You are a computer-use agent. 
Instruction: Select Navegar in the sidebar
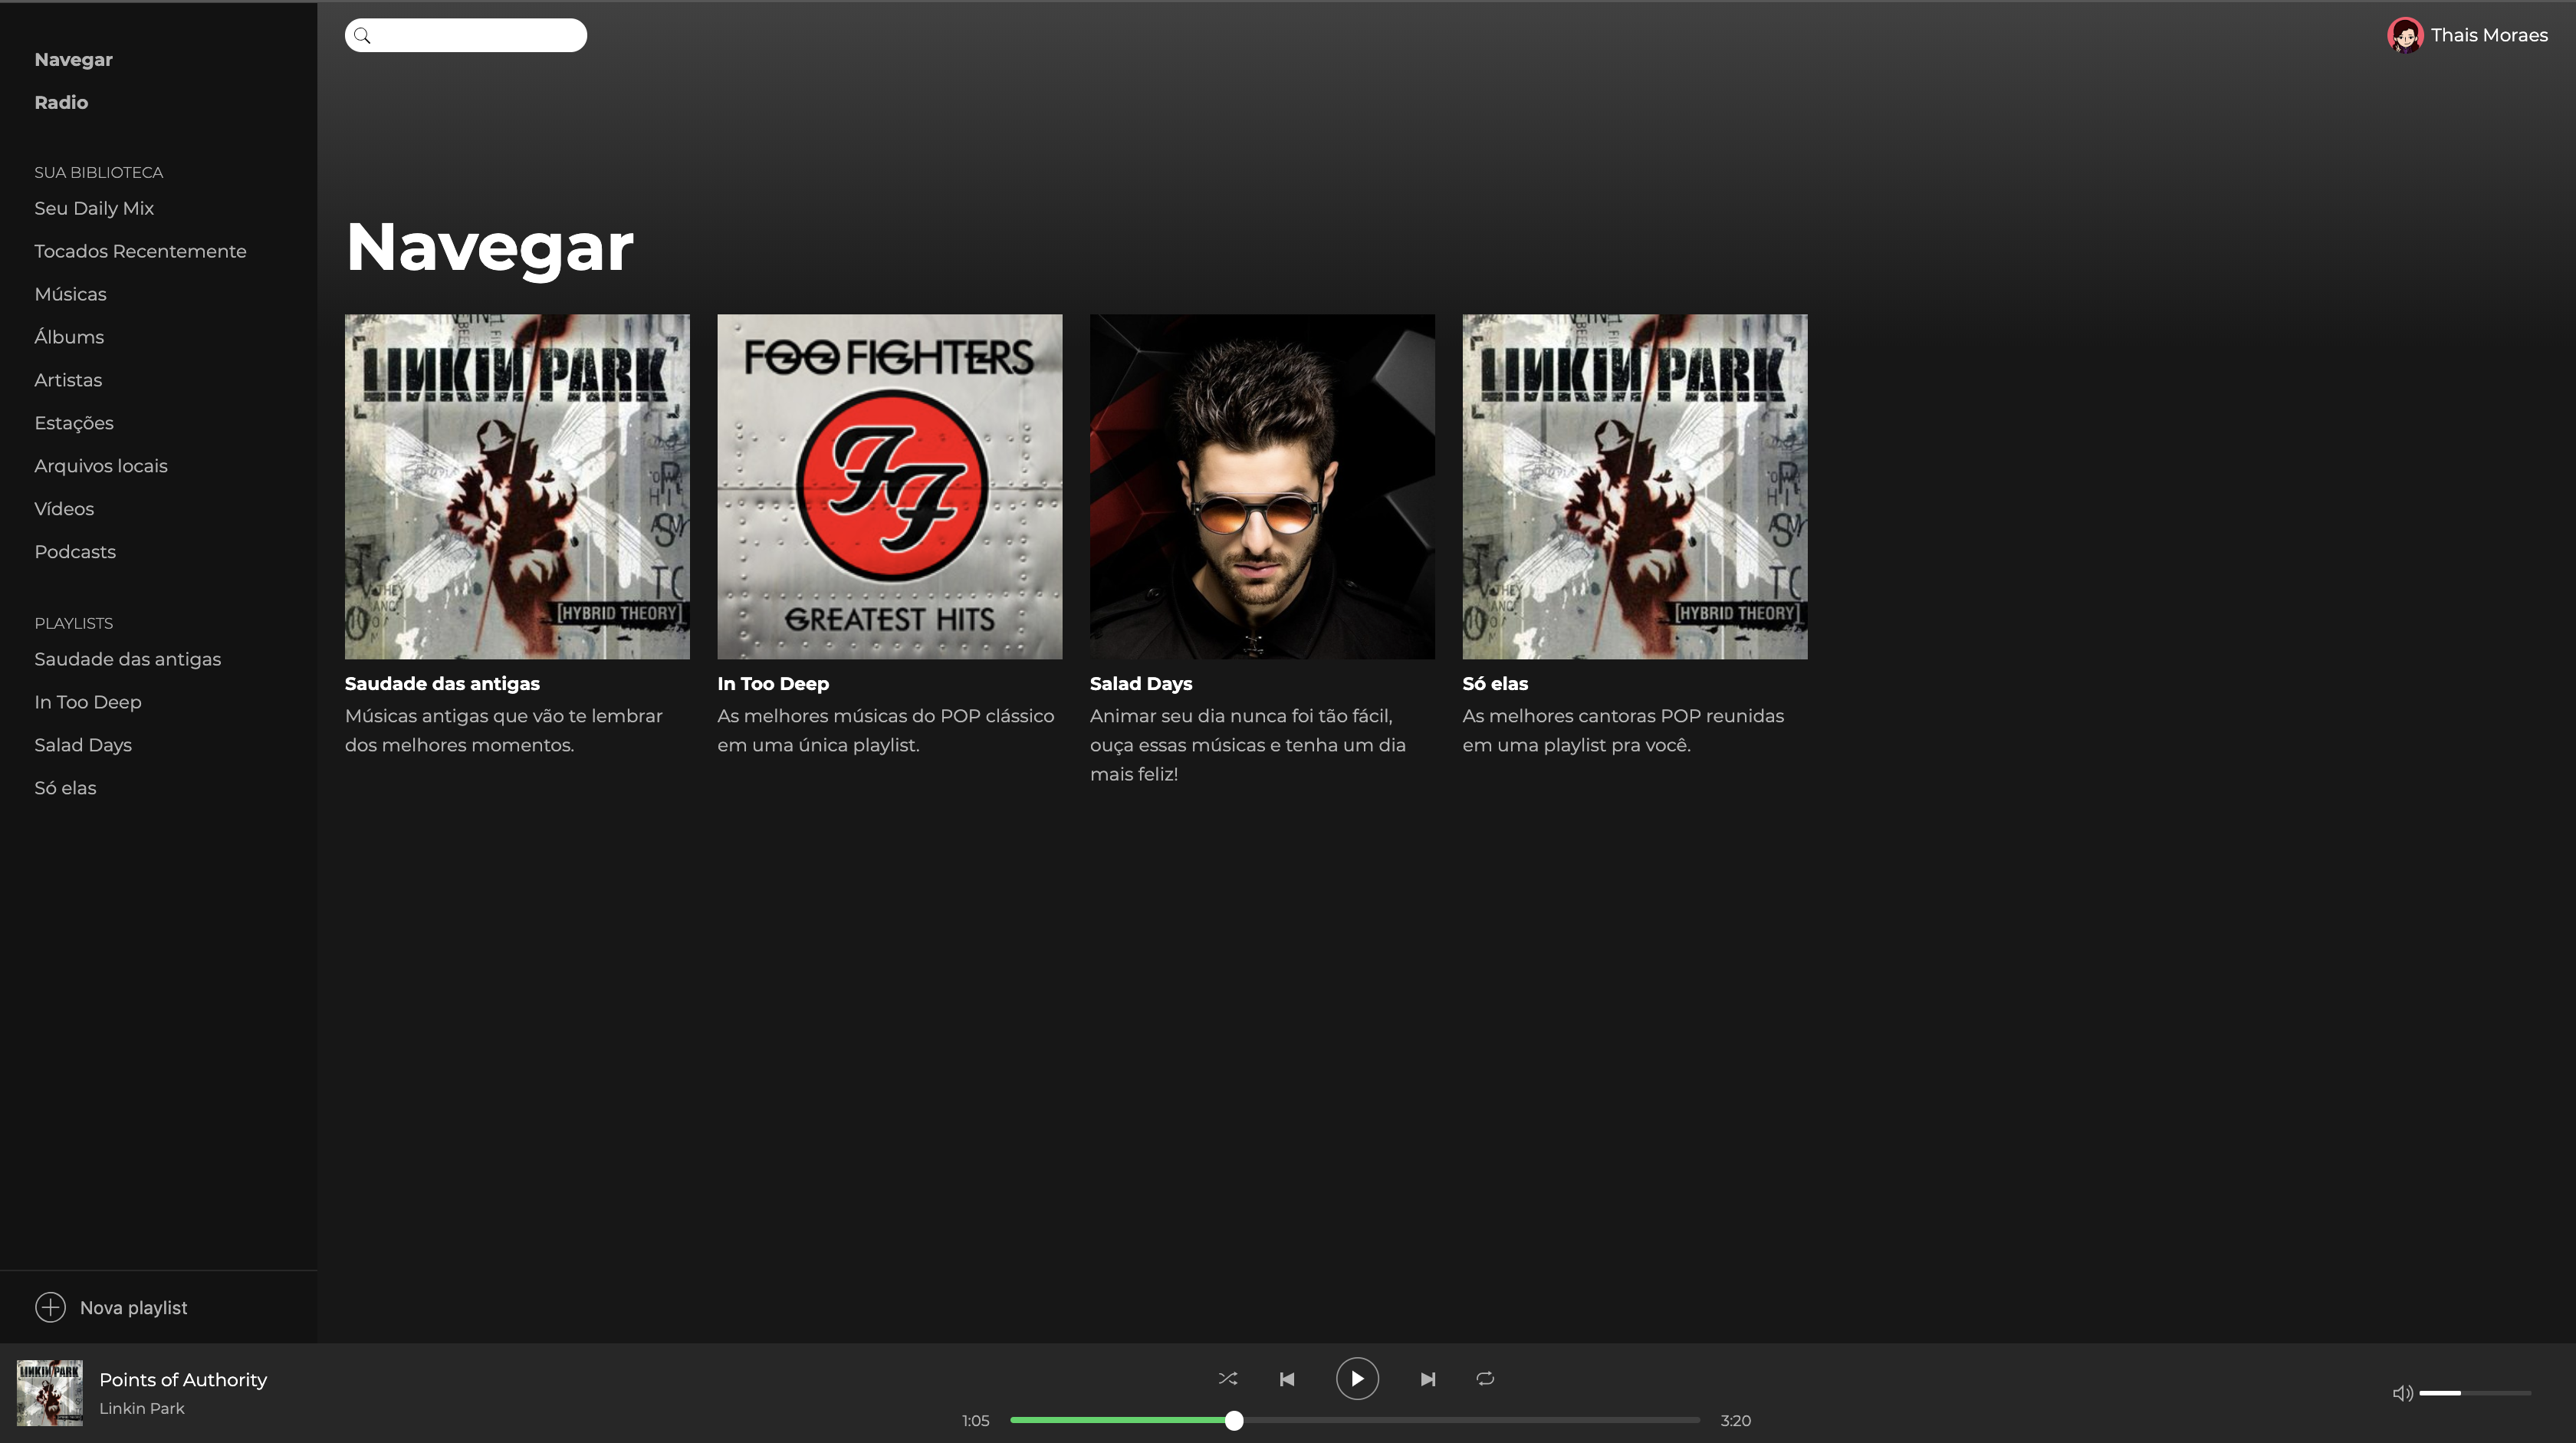point(73,59)
